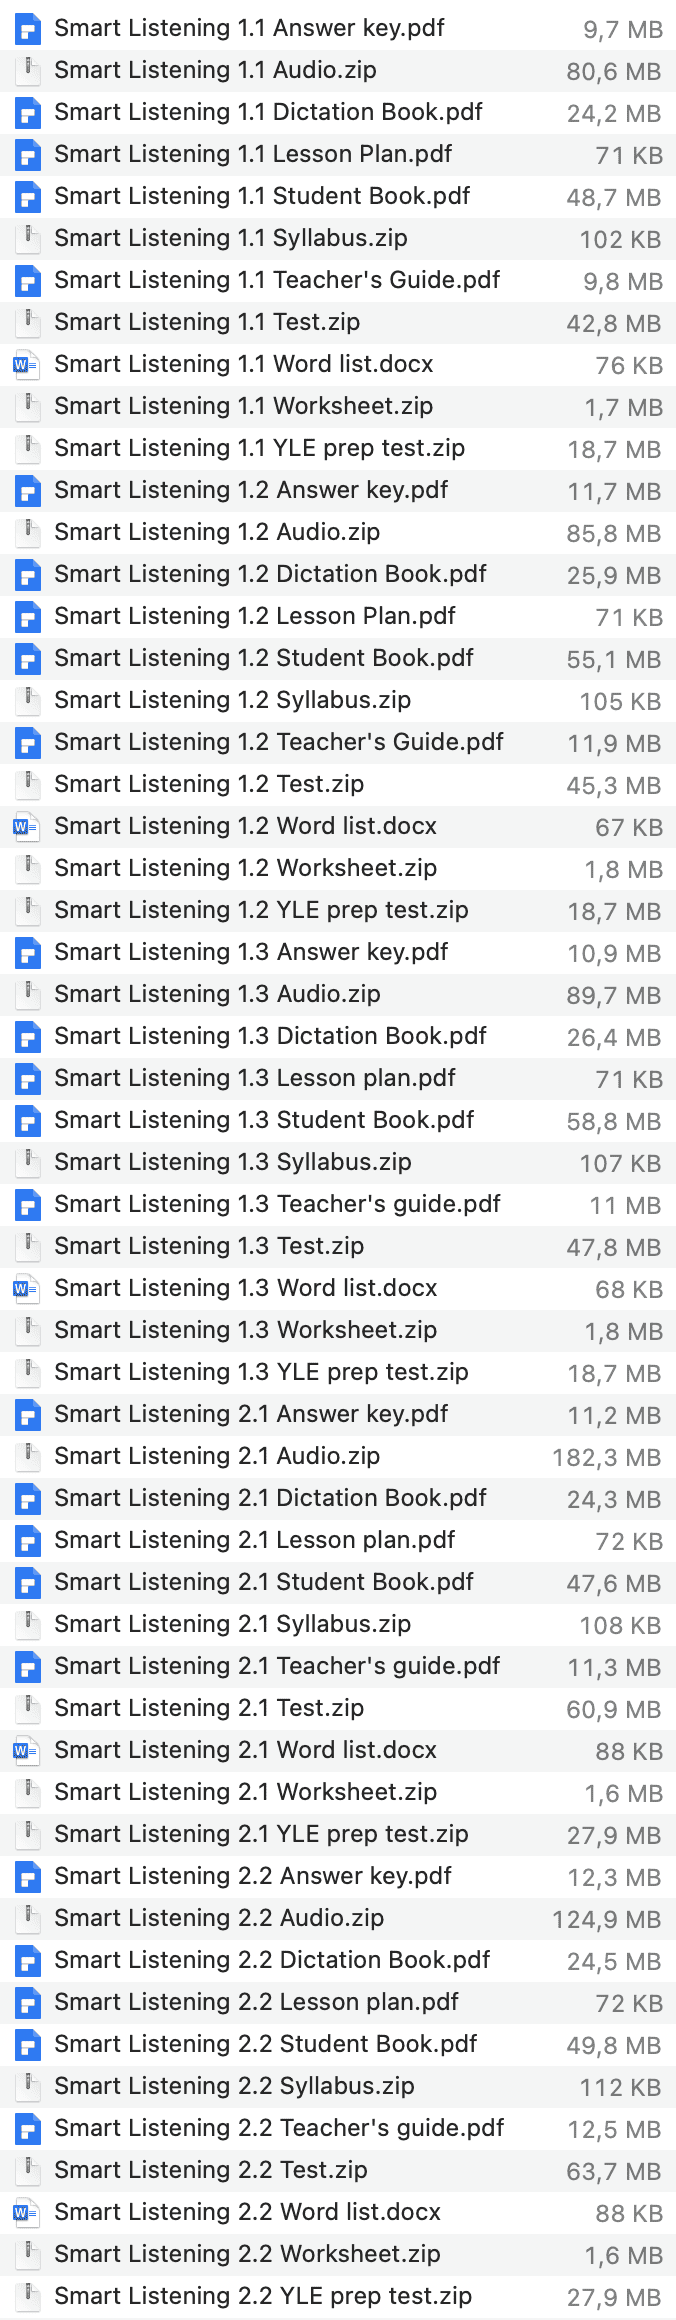Select file Smart Listening 1.1 Syllabus.zip
The width and height of the screenshot is (676, 2320).
tap(338, 239)
